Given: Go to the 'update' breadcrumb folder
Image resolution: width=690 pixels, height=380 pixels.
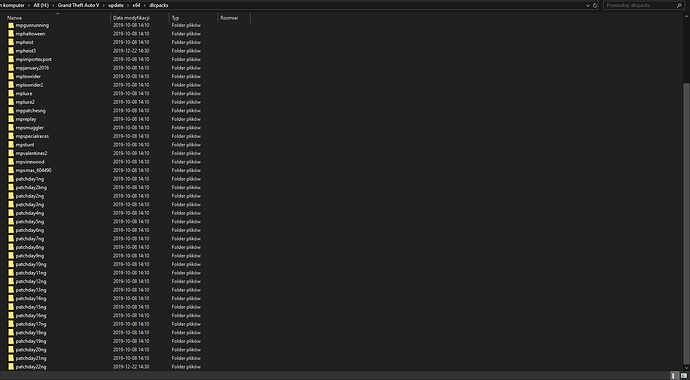Looking at the screenshot, I should (x=116, y=5).
